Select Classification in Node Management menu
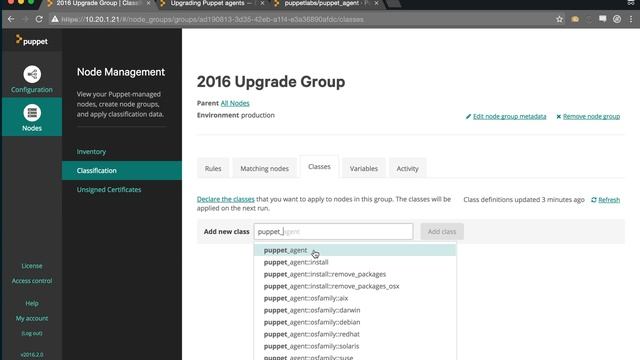The image size is (640, 360). [122, 170]
